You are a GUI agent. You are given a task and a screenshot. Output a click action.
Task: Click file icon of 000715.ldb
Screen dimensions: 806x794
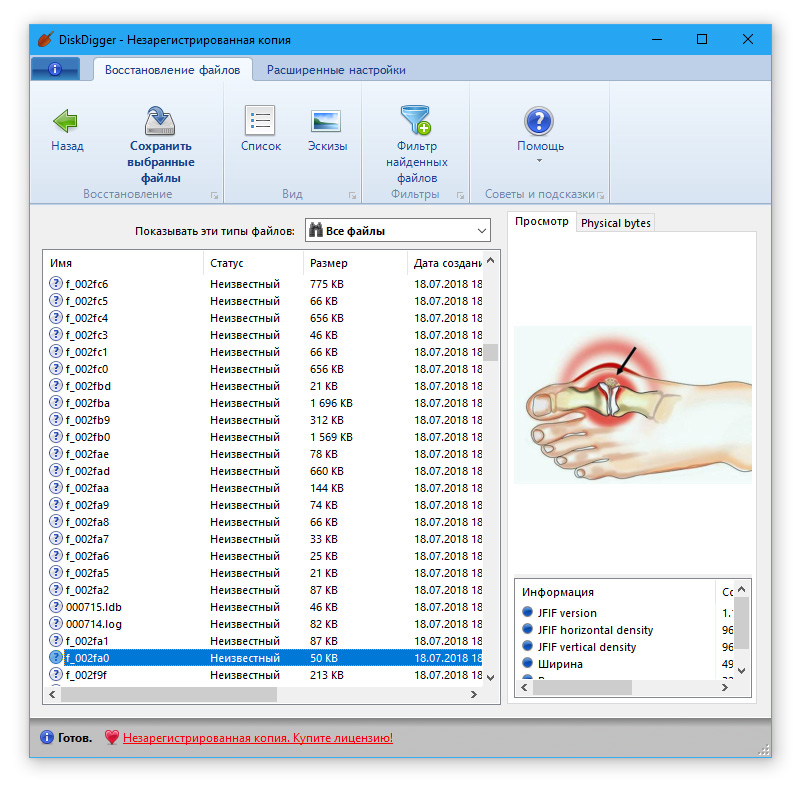click(x=56, y=607)
